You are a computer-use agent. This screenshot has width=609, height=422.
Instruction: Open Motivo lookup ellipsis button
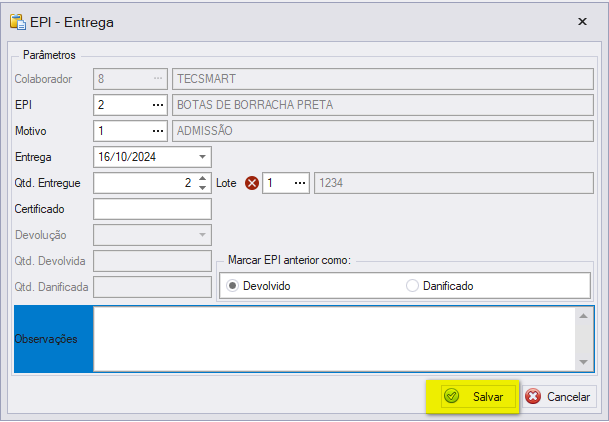158,131
